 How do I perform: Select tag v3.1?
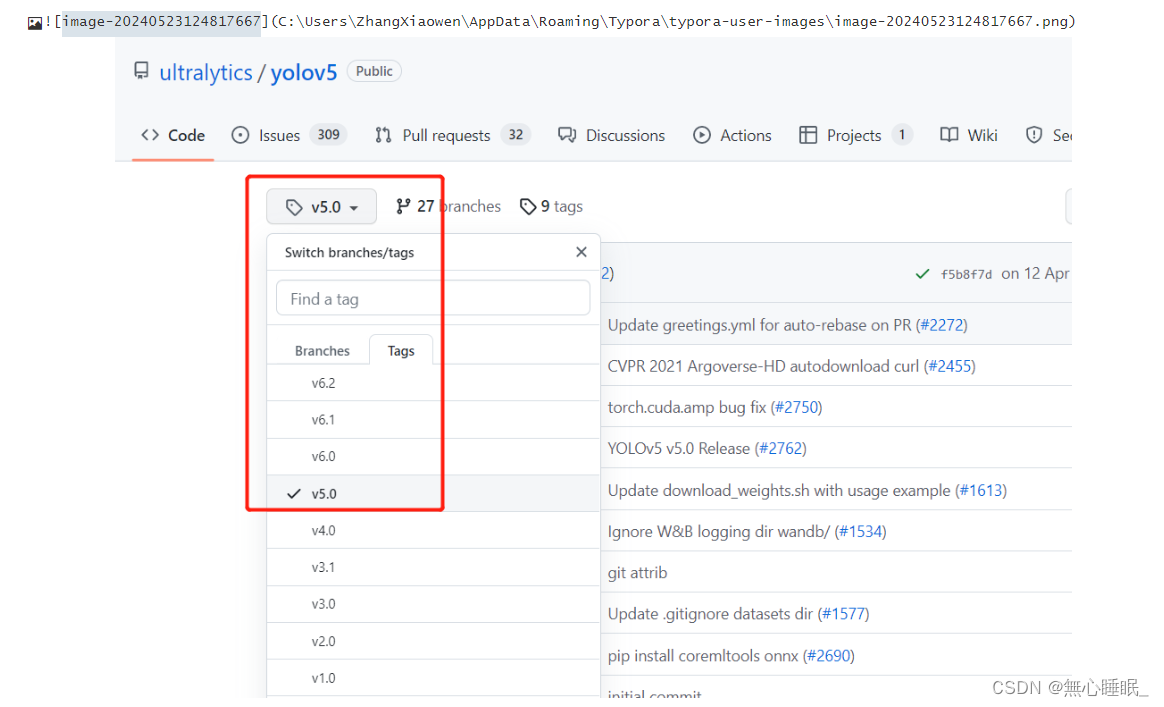[433, 567]
